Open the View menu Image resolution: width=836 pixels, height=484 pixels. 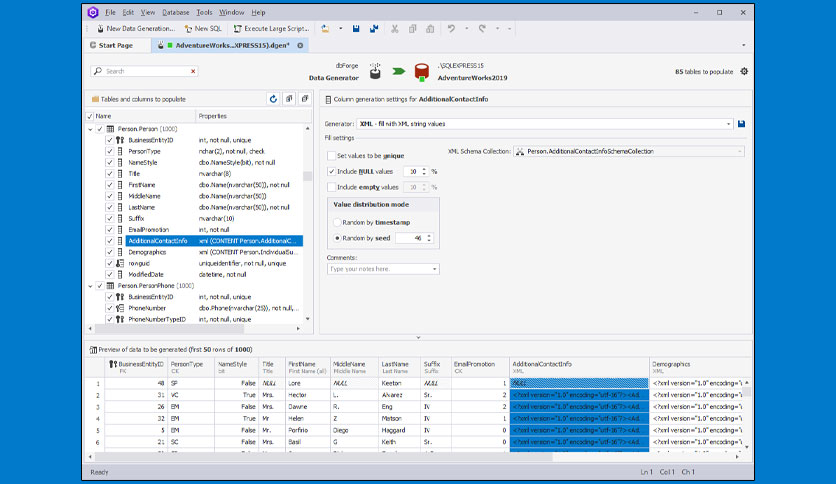148,12
